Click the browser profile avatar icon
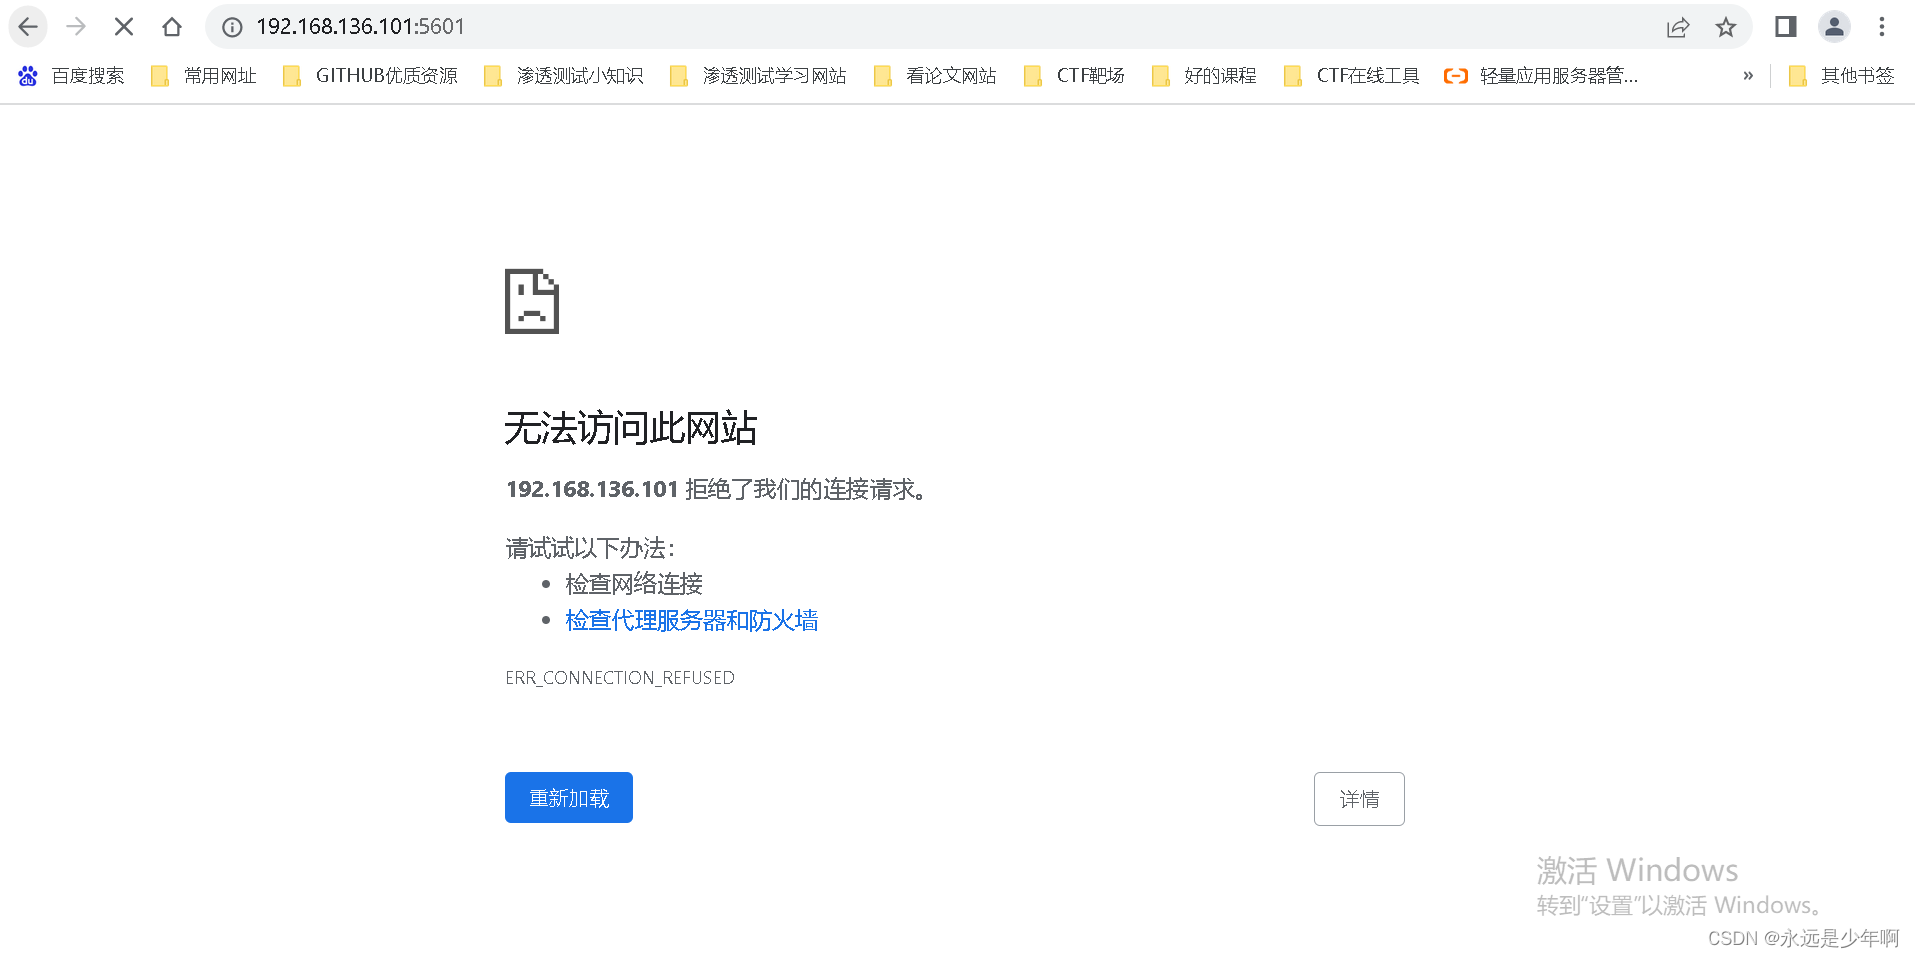 point(1834,27)
